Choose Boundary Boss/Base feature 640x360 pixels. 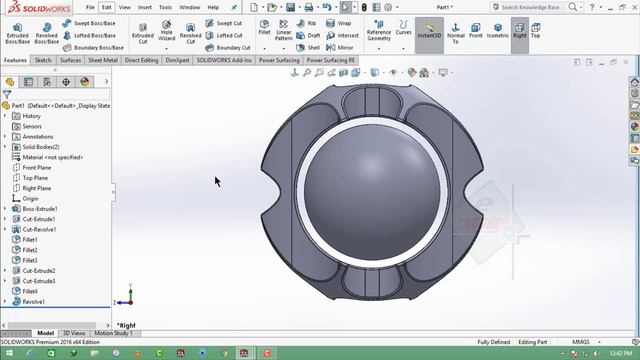(93, 48)
